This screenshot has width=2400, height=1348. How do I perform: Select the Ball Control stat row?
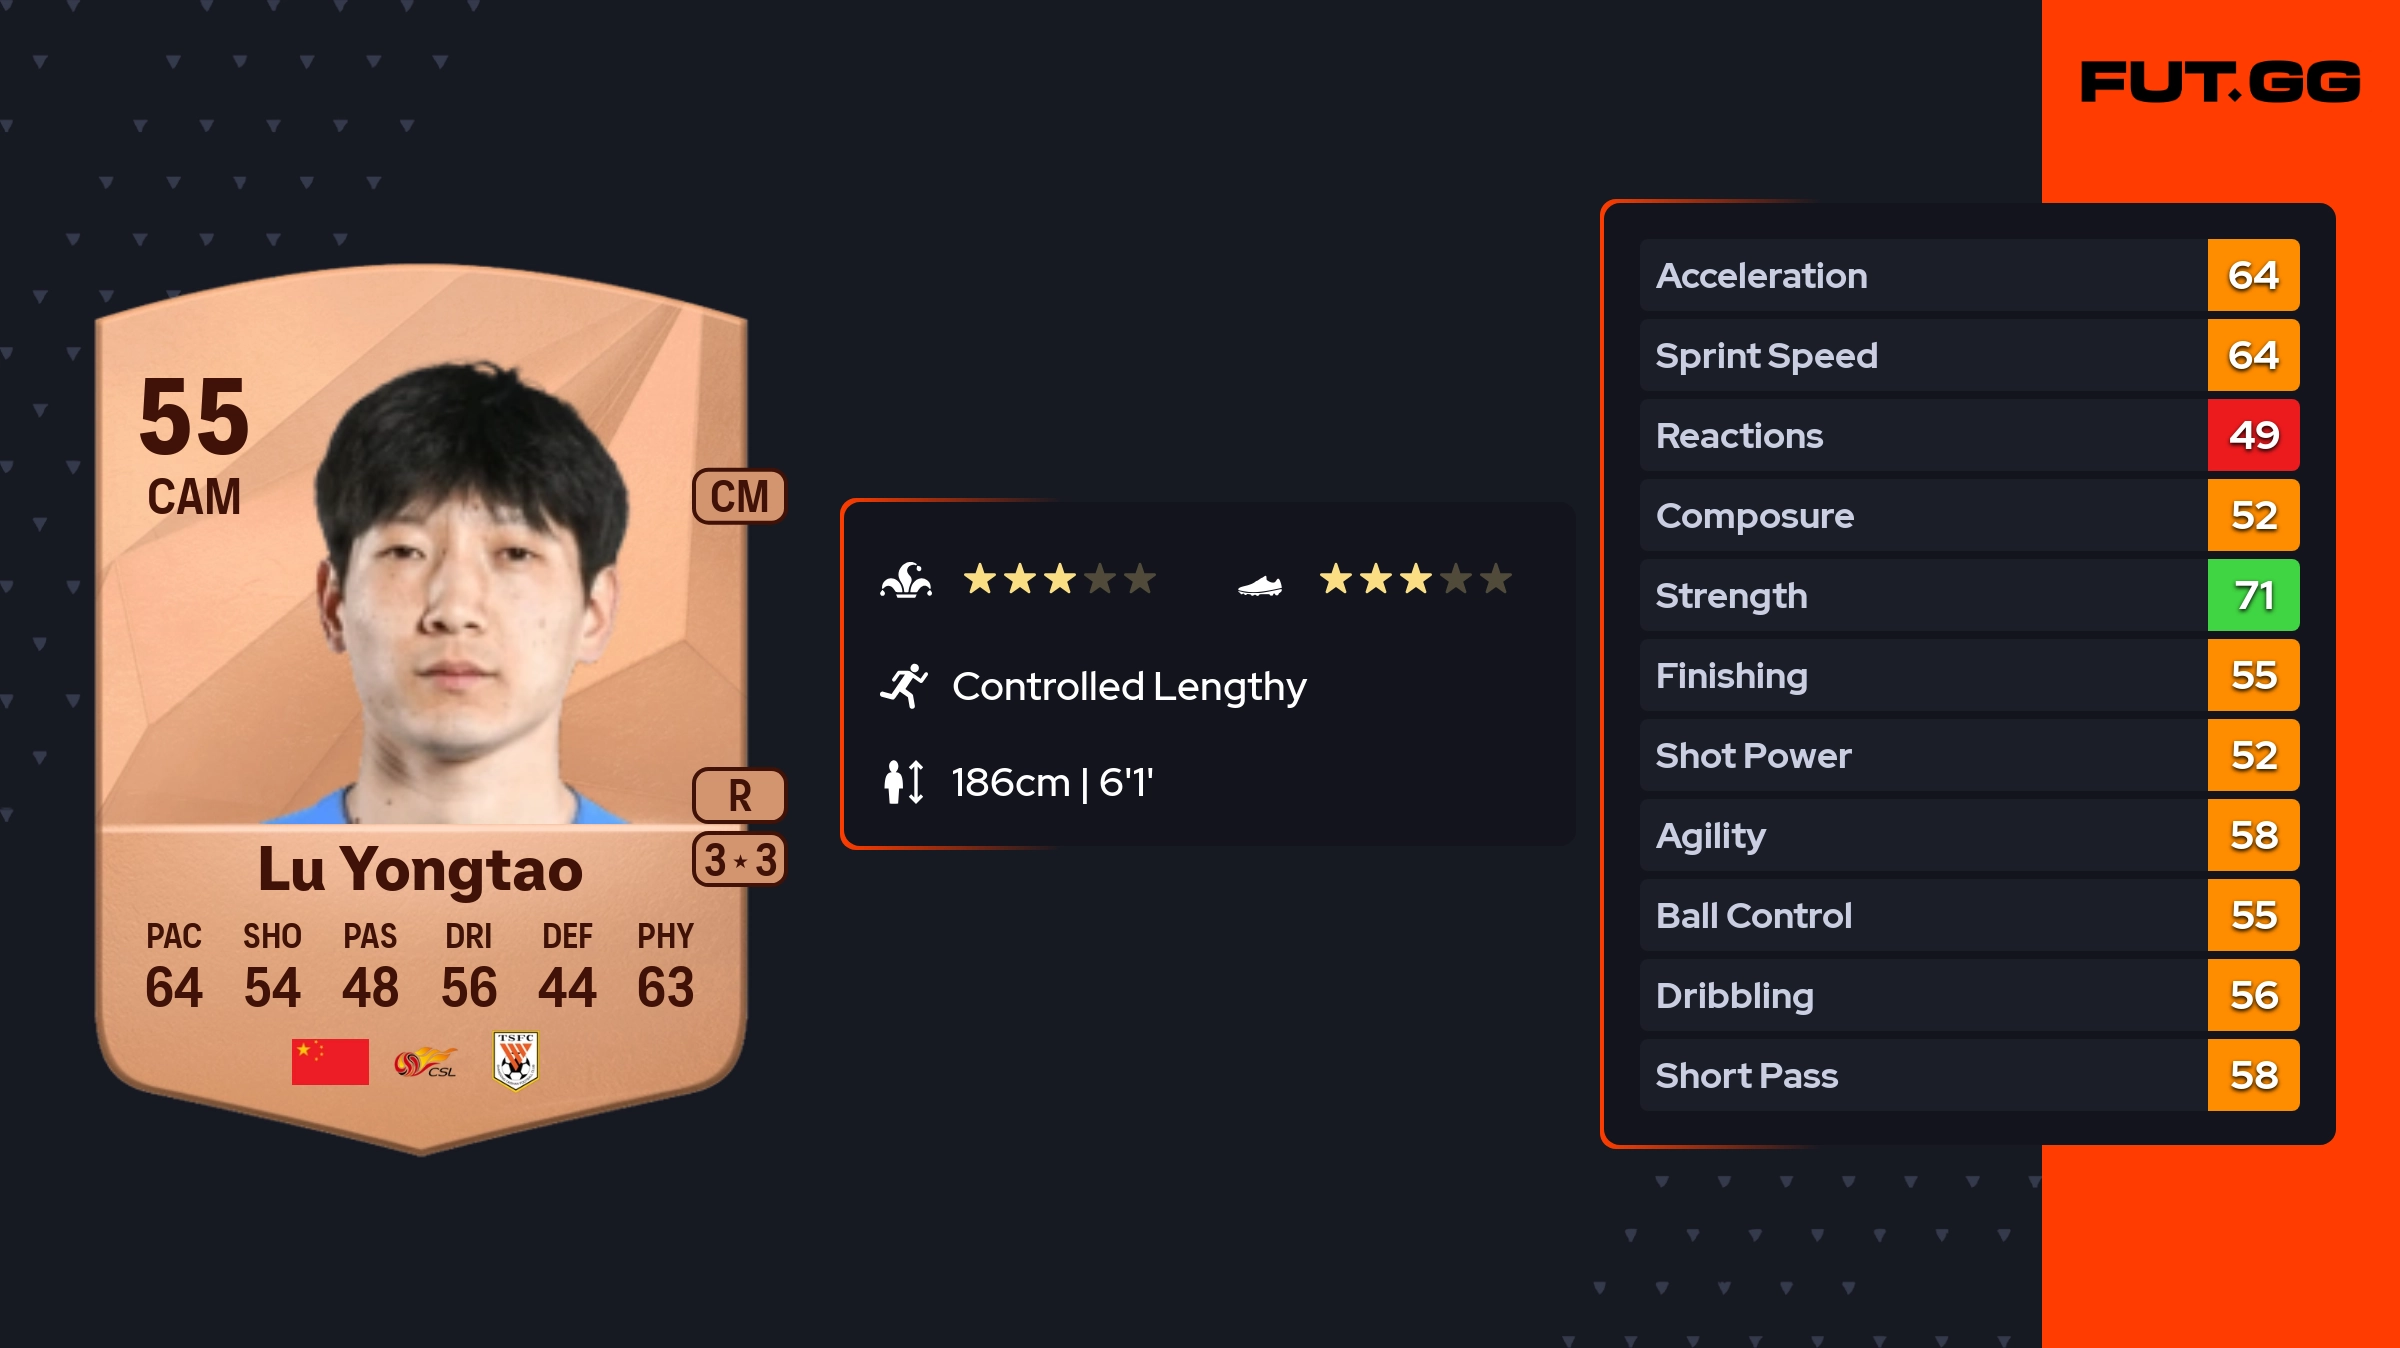(1920, 916)
